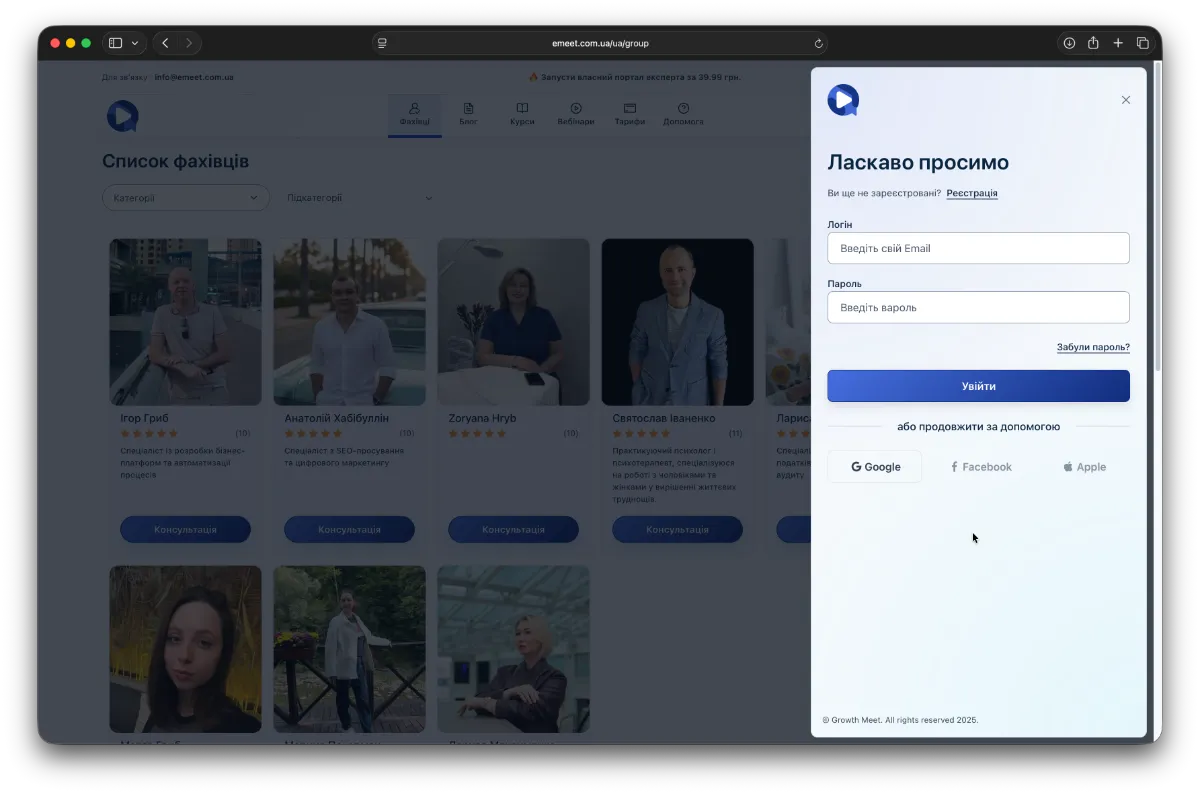Open Safari downloads icon

pos(1069,43)
